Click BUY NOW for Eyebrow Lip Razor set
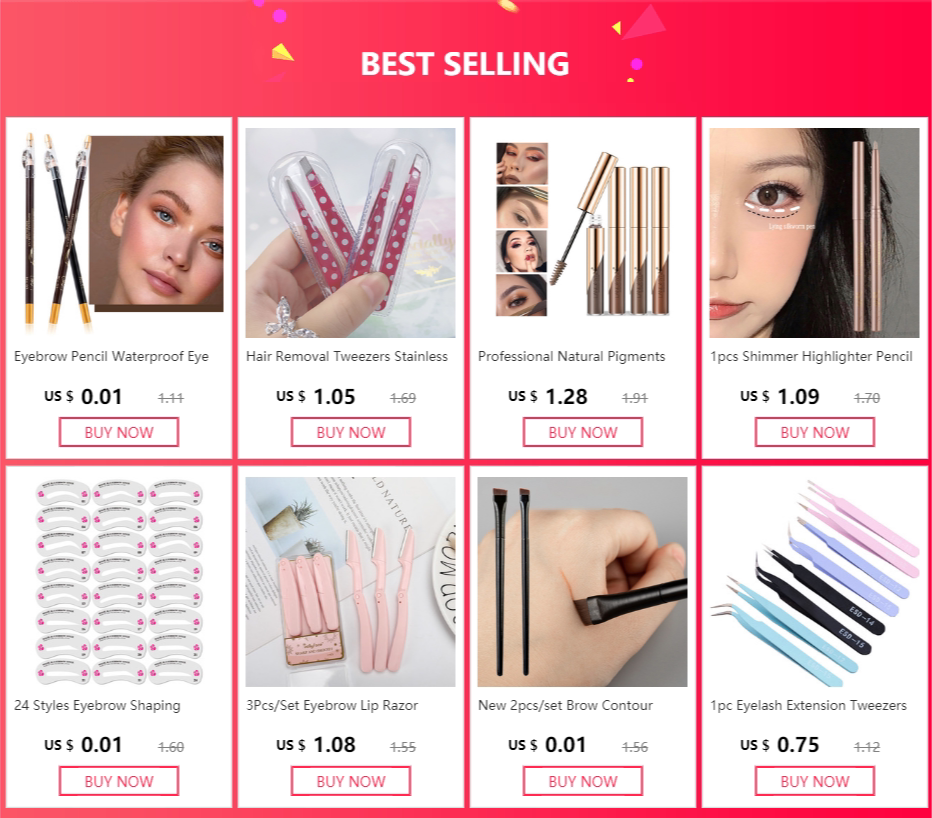The height and width of the screenshot is (818, 932). click(351, 781)
